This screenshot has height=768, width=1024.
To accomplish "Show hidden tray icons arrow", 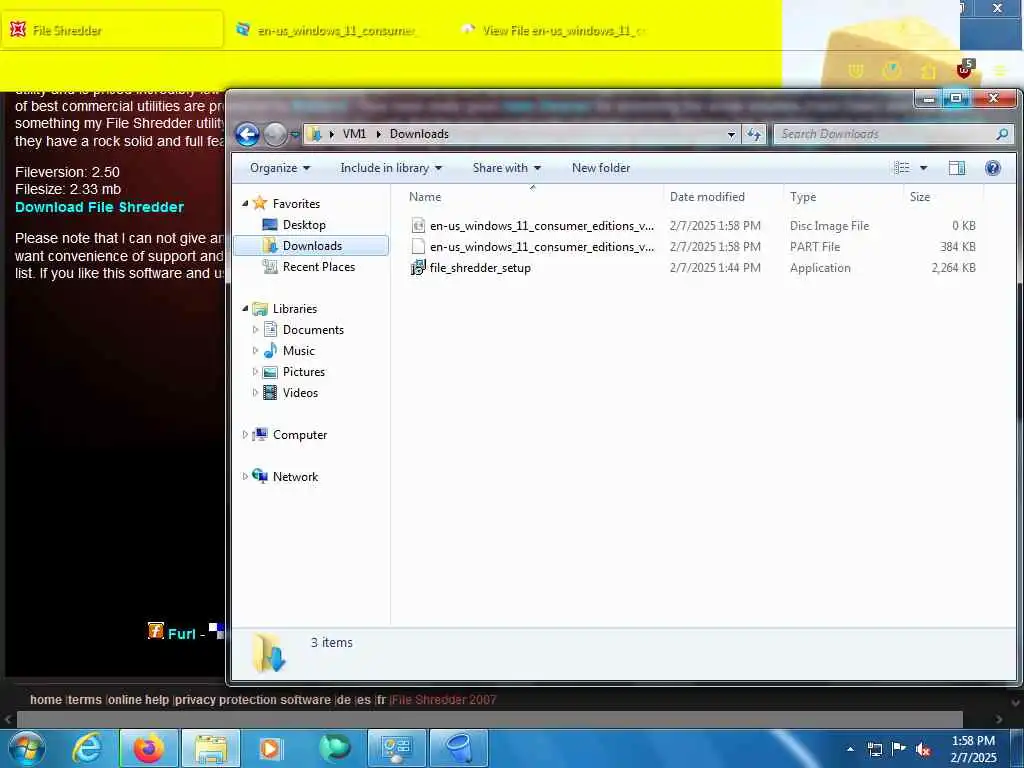I will tap(850, 749).
